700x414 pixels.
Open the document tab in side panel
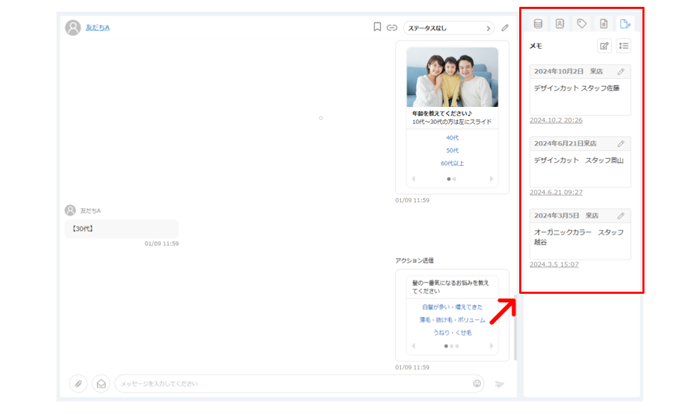[604, 24]
